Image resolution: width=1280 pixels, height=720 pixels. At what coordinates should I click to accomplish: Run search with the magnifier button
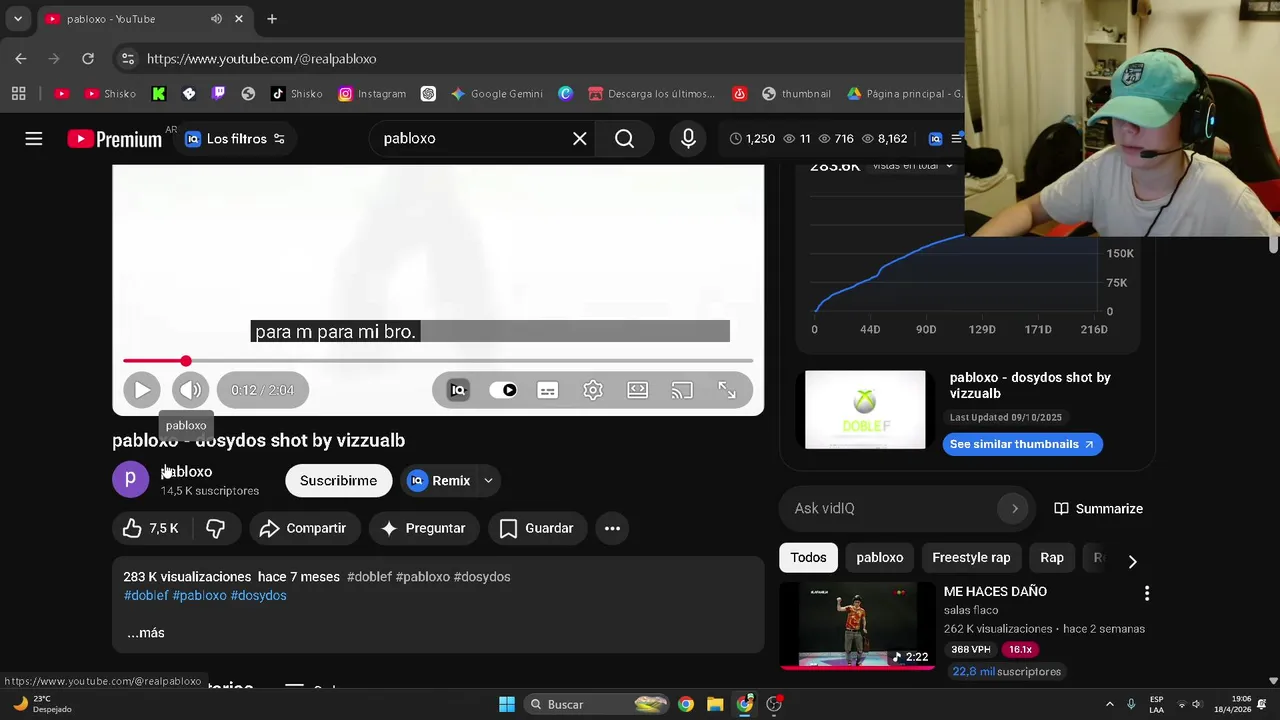(x=624, y=139)
